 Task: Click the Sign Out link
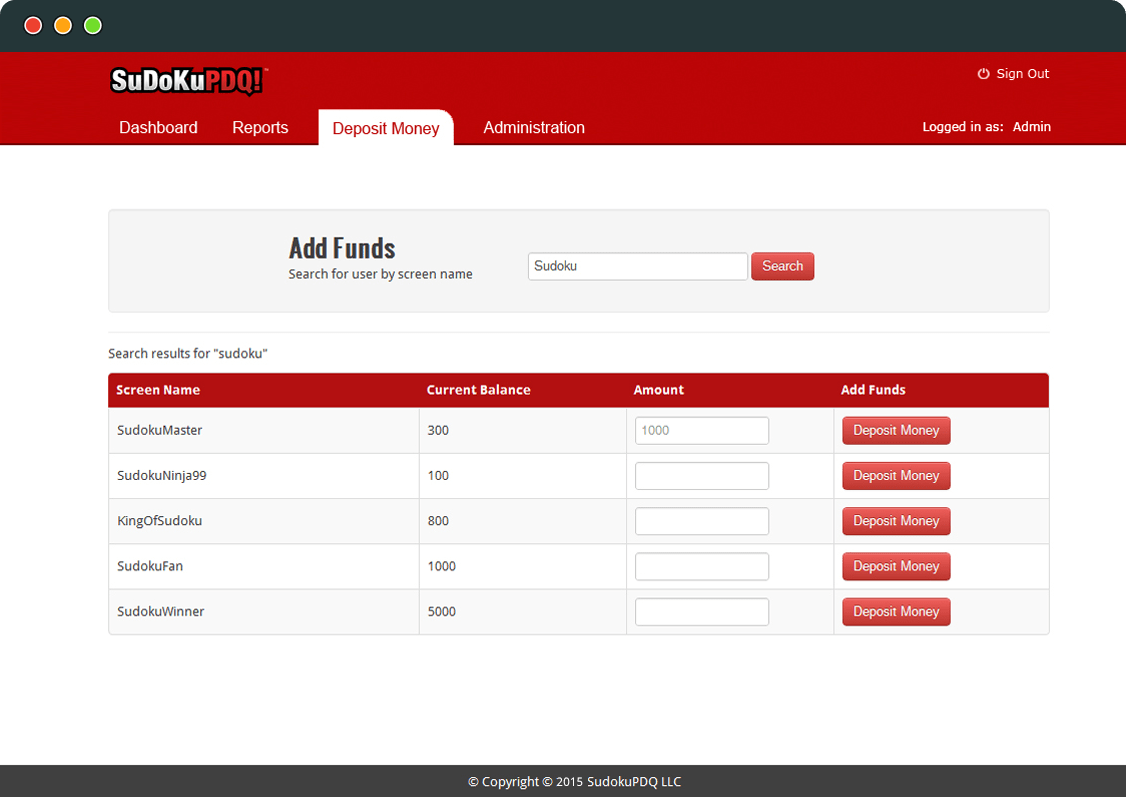pyautogui.click(x=1022, y=74)
